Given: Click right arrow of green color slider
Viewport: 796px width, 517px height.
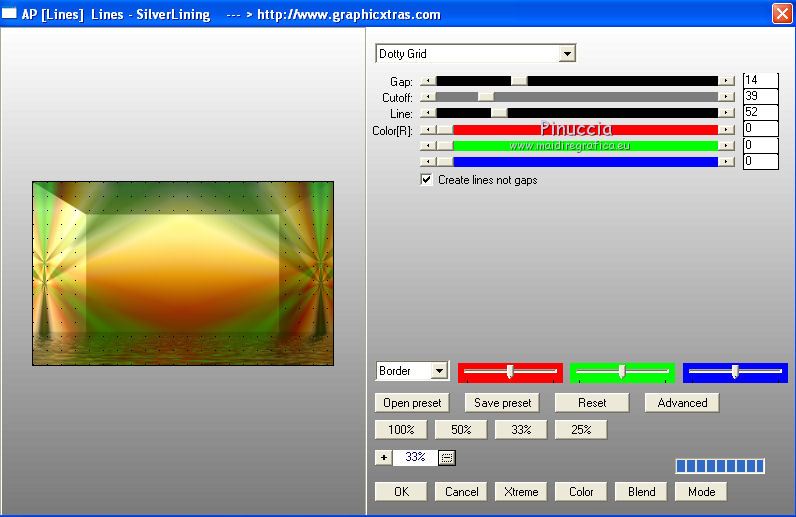Looking at the screenshot, I should [726, 146].
